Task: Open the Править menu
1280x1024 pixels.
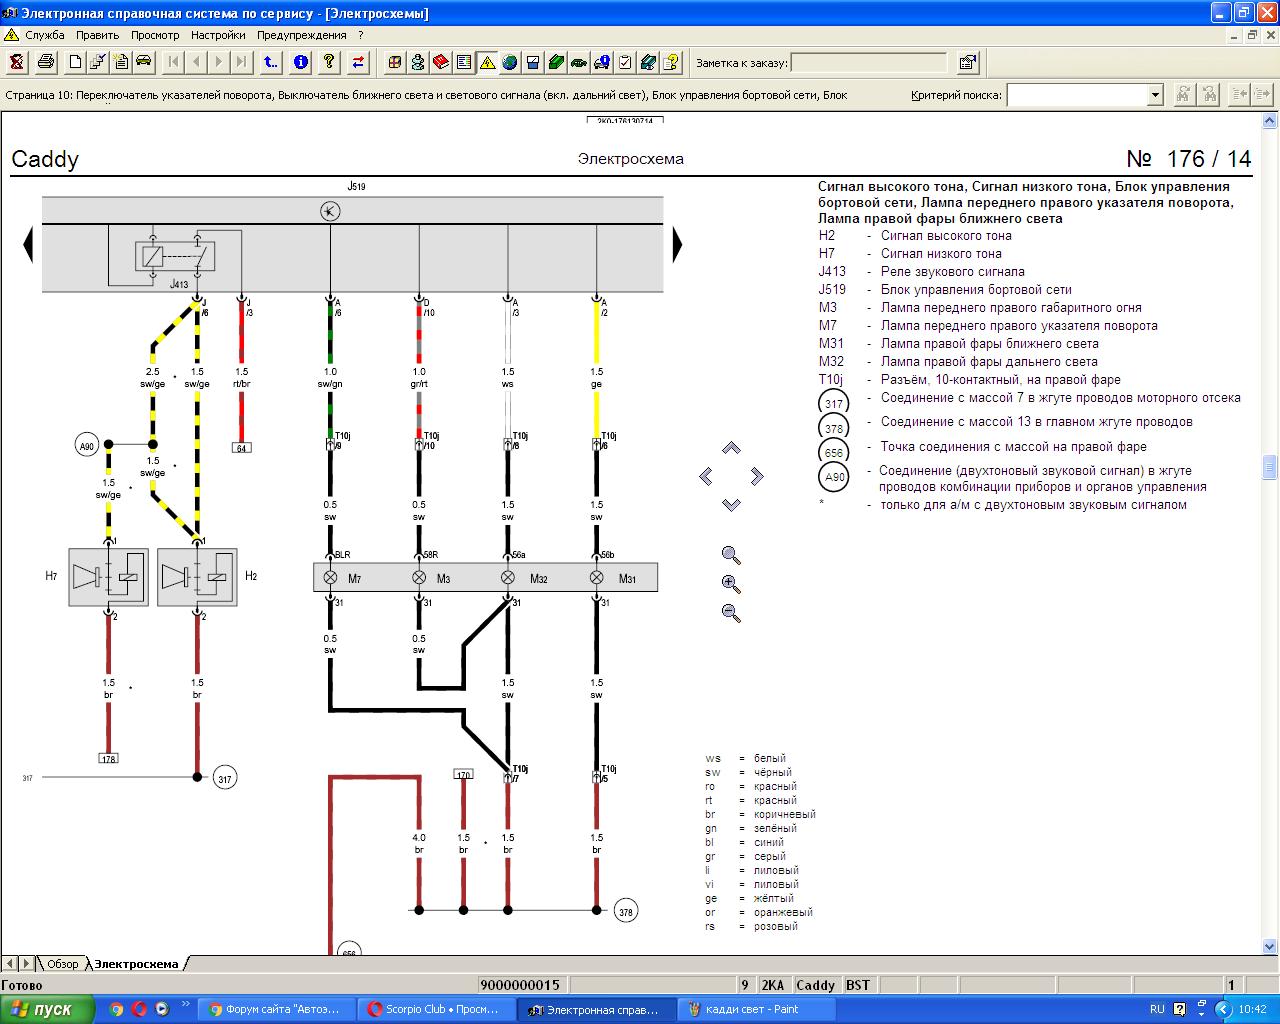Action: [98, 35]
